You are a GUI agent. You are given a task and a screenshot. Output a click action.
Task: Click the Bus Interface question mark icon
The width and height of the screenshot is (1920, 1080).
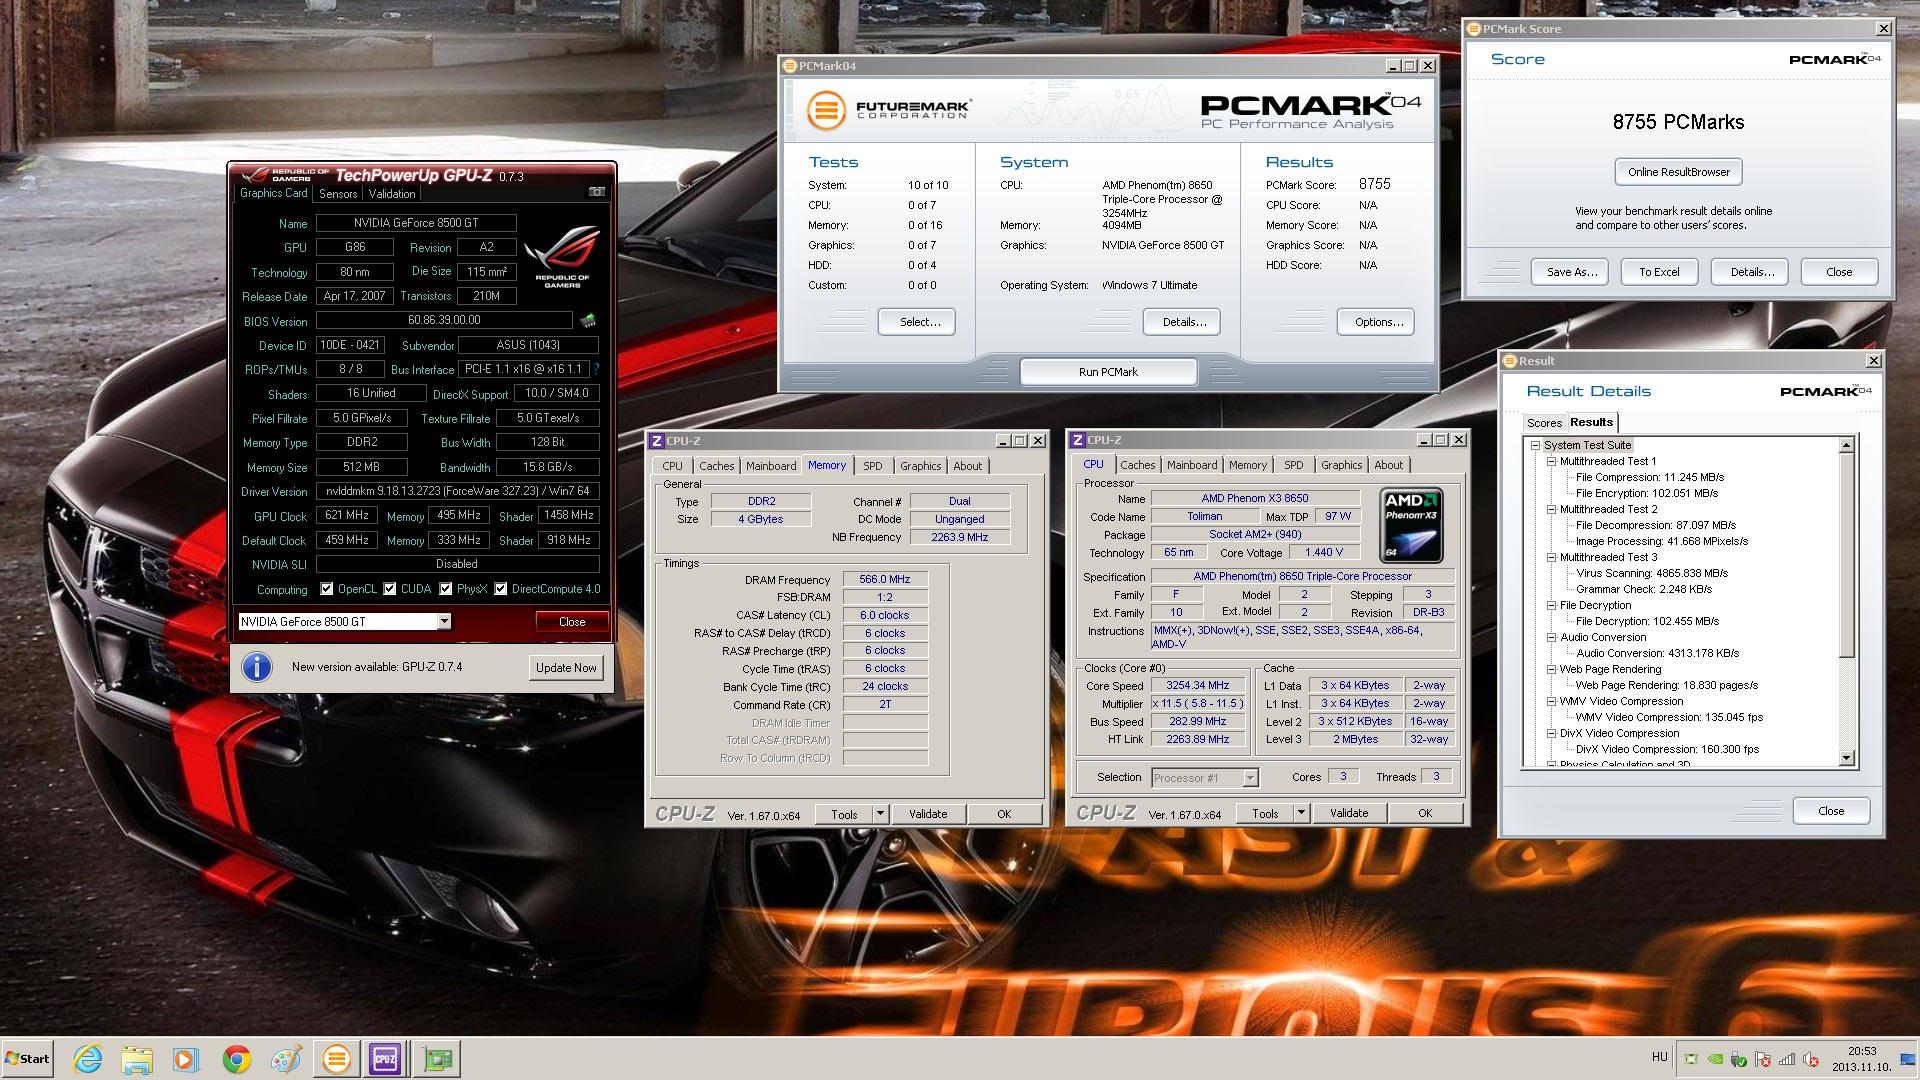coord(597,369)
